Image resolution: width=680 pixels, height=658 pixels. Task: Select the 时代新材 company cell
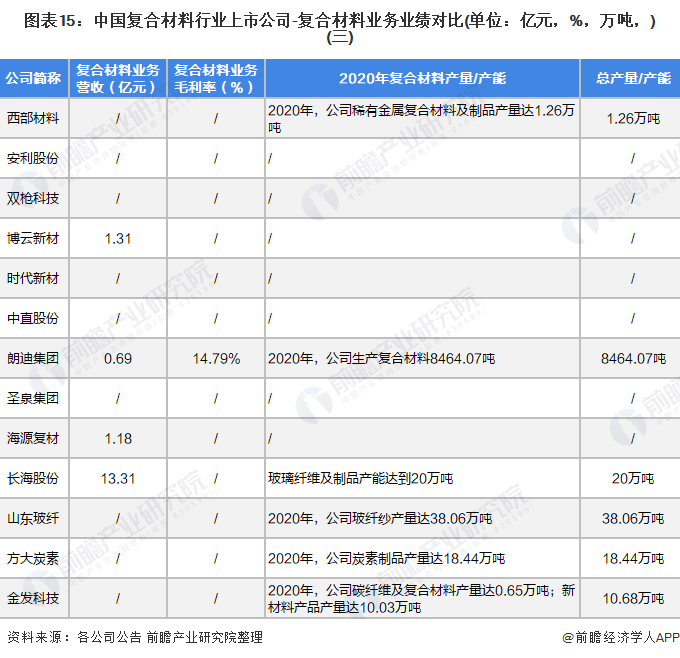tap(33, 278)
